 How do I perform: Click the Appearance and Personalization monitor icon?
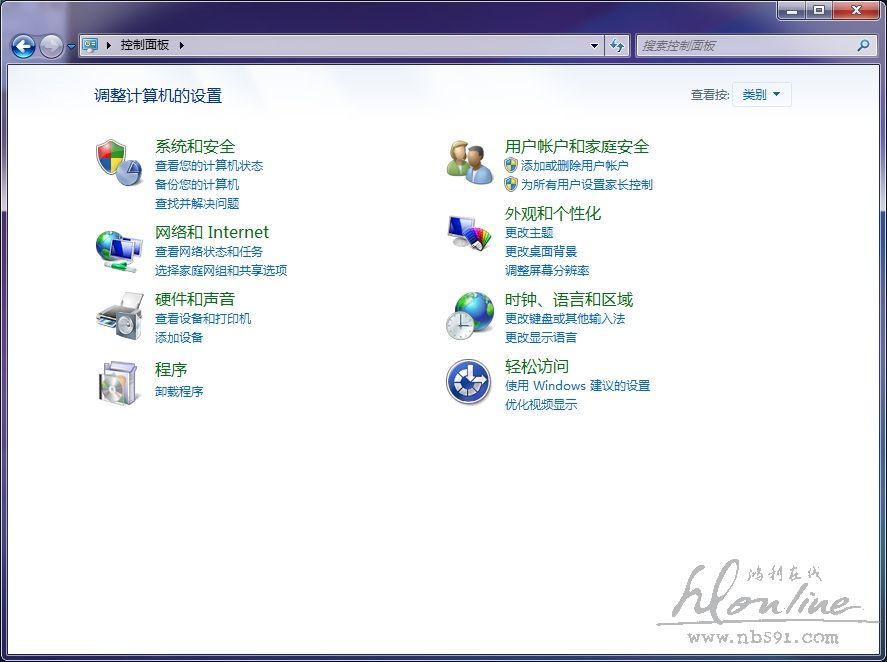(469, 233)
